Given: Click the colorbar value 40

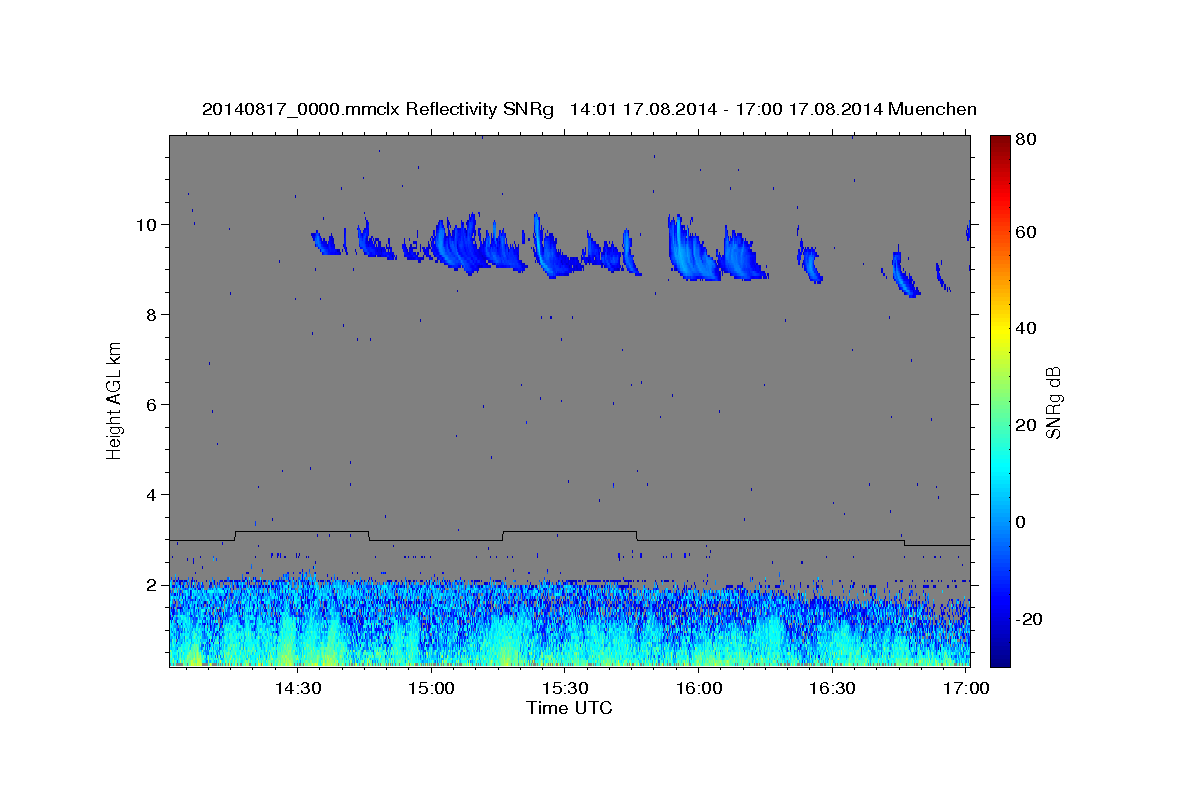Looking at the screenshot, I should pyautogui.click(x=1028, y=328).
